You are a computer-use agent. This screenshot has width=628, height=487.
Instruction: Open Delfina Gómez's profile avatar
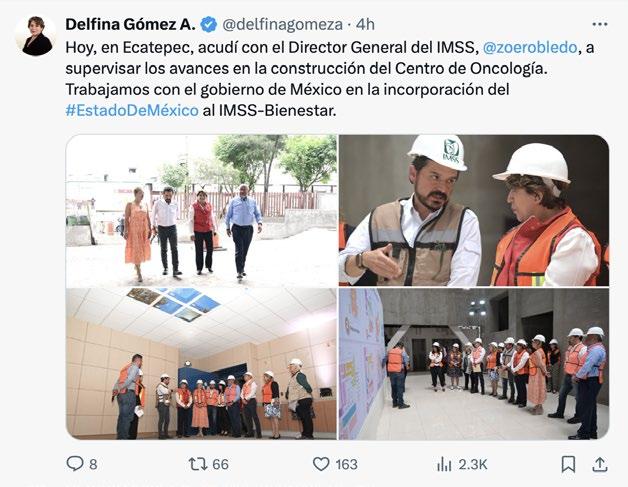click(36, 35)
